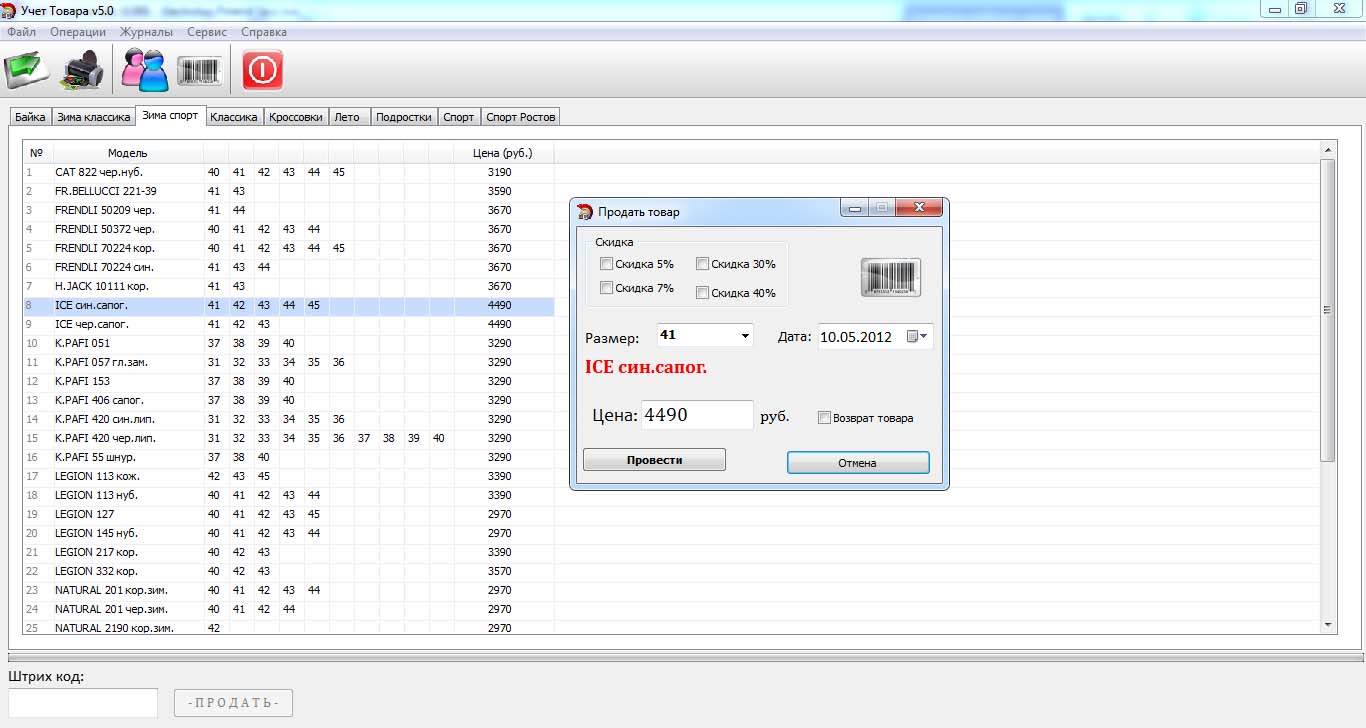This screenshot has width=1366, height=728.
Task: Tick the Скидка 30% checkbox
Action: [702, 264]
